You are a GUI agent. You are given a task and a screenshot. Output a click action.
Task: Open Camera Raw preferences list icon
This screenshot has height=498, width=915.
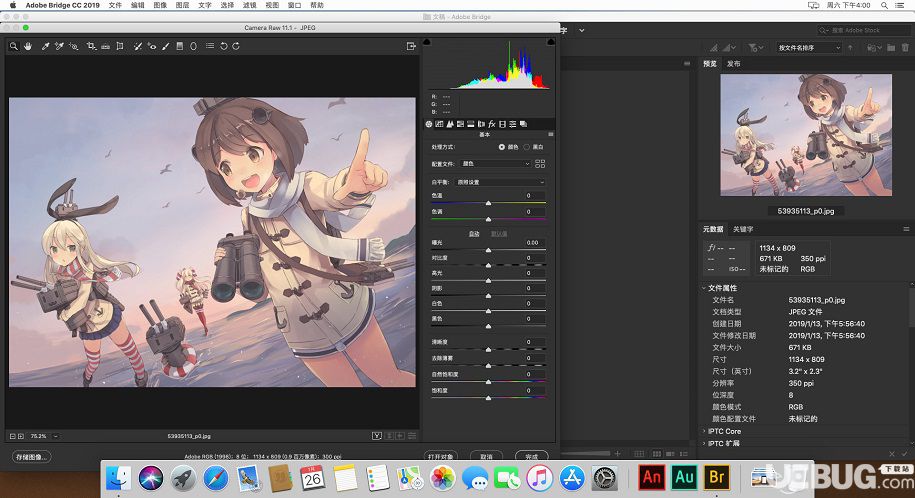(x=209, y=46)
